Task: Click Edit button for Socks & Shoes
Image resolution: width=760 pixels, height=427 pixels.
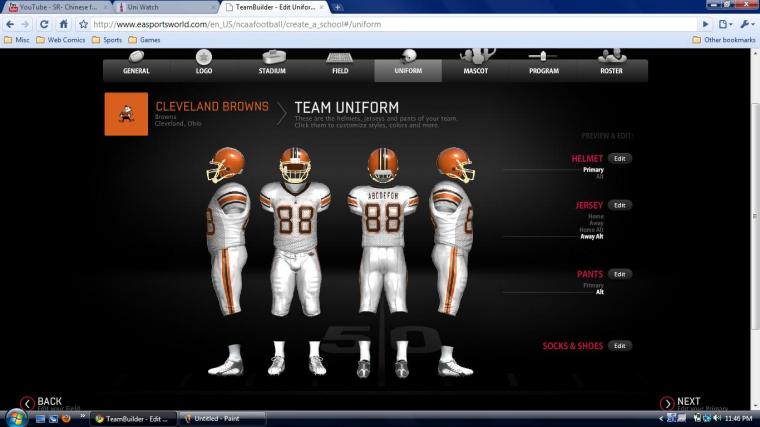Action: click(619, 346)
